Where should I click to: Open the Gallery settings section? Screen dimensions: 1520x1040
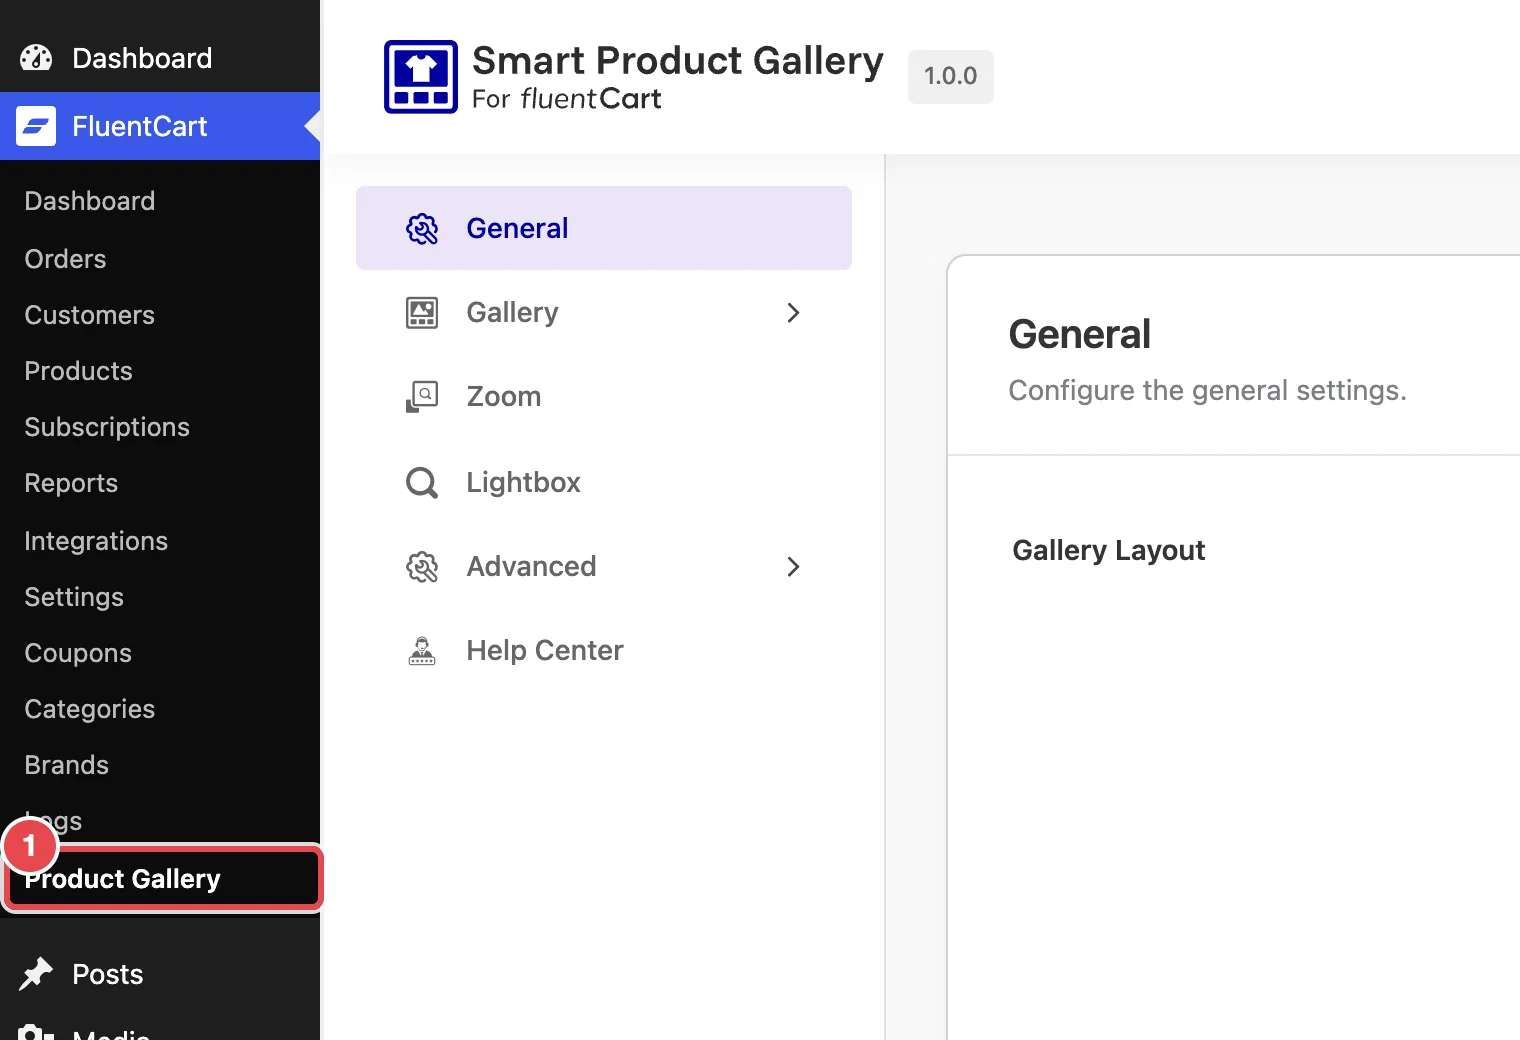pos(604,313)
